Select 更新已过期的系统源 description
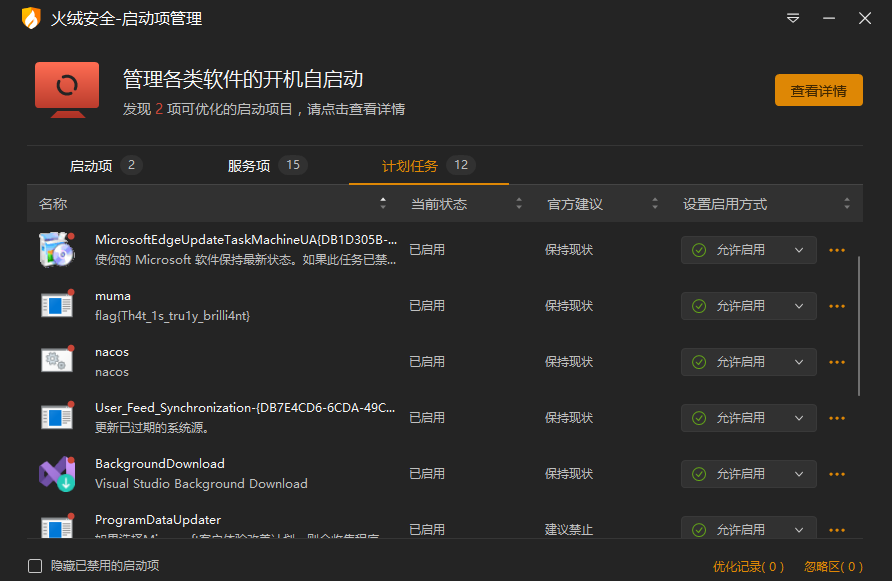 coord(152,428)
